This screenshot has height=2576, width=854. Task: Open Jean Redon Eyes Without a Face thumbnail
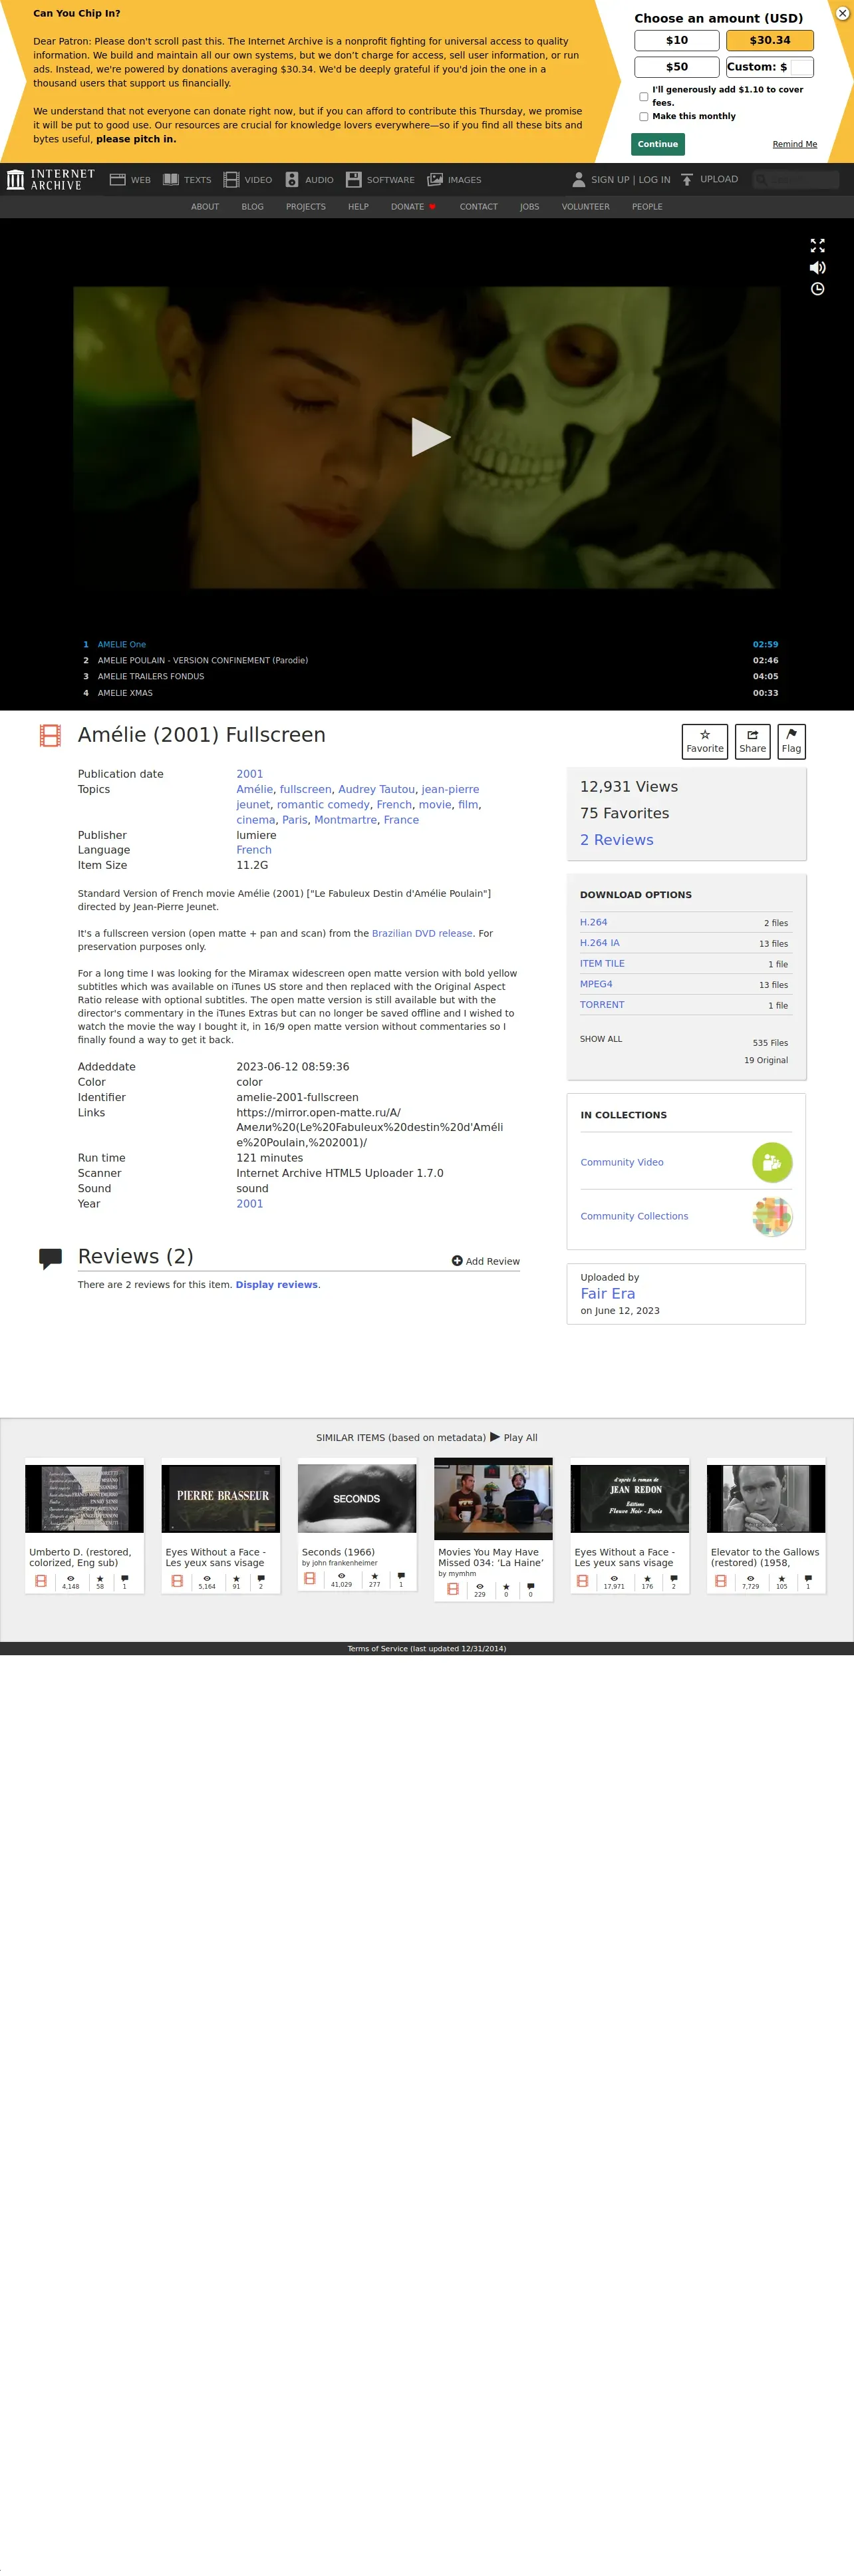coord(630,1499)
